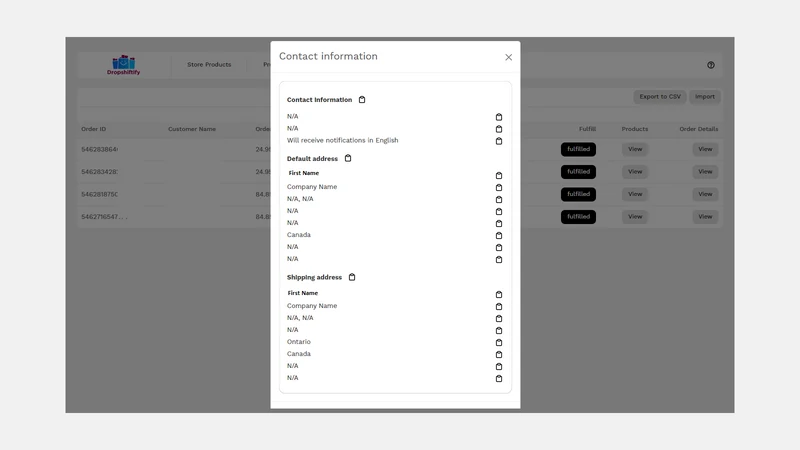The width and height of the screenshot is (800, 450).
Task: Copy the whole Default address section
Action: [348, 158]
